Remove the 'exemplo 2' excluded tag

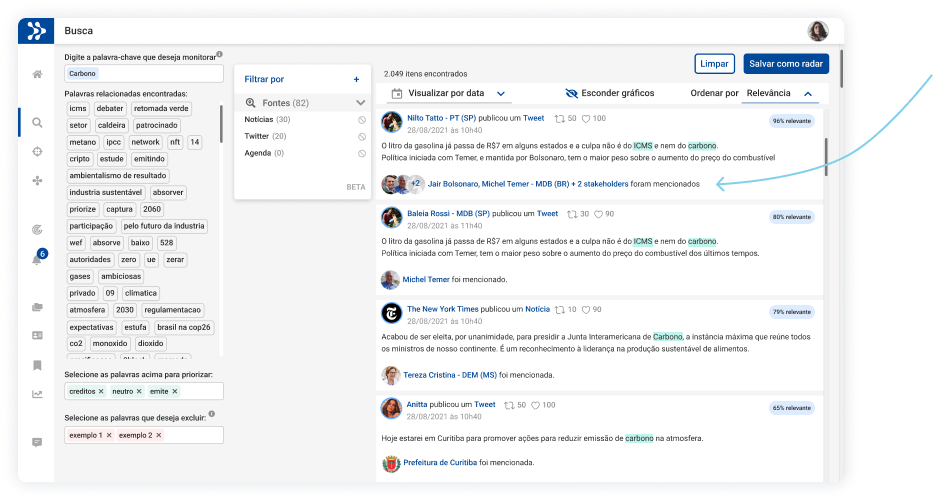coord(159,435)
